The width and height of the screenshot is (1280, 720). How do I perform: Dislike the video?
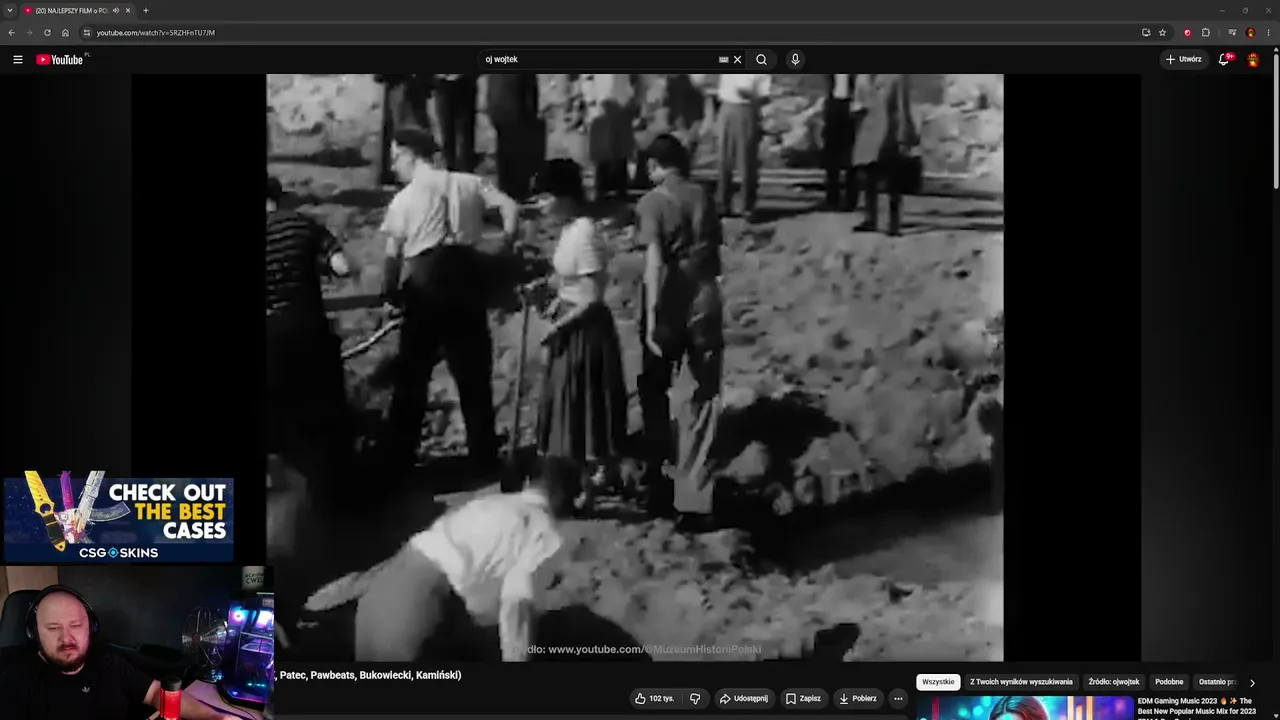tap(695, 698)
